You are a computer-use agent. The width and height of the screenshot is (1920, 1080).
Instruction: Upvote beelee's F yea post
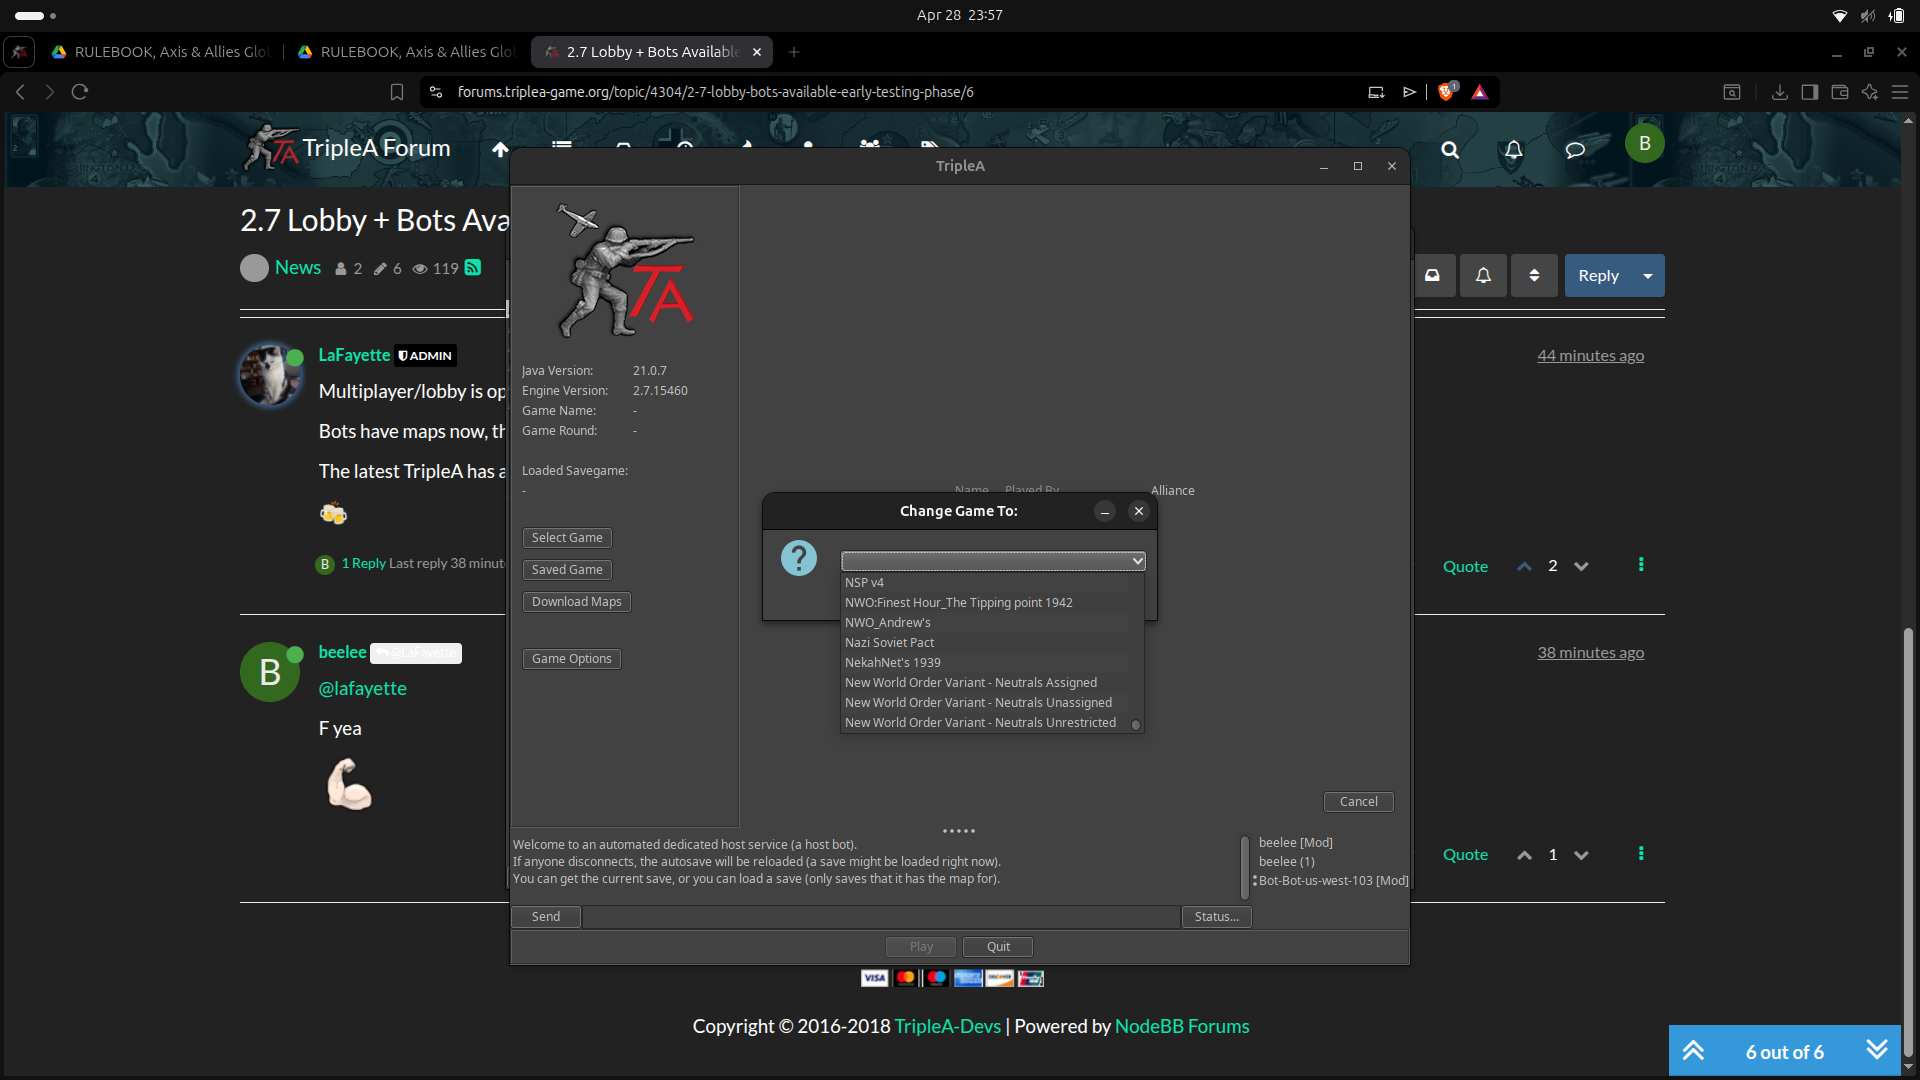click(x=1524, y=855)
